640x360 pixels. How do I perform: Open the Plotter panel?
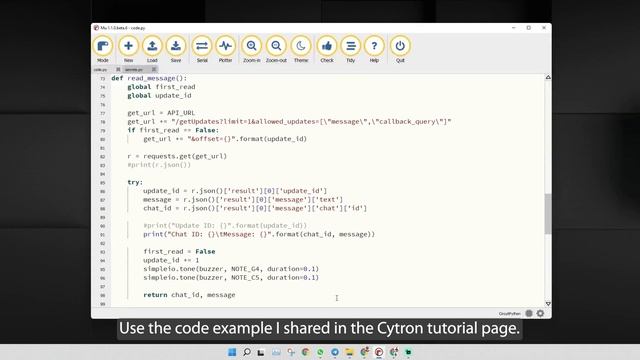225,49
